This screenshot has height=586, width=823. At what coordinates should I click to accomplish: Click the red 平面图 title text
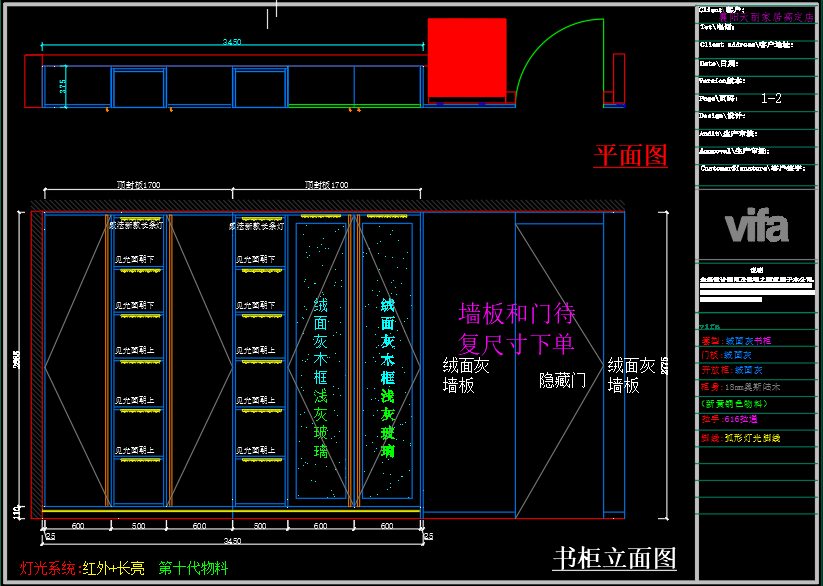pos(630,155)
